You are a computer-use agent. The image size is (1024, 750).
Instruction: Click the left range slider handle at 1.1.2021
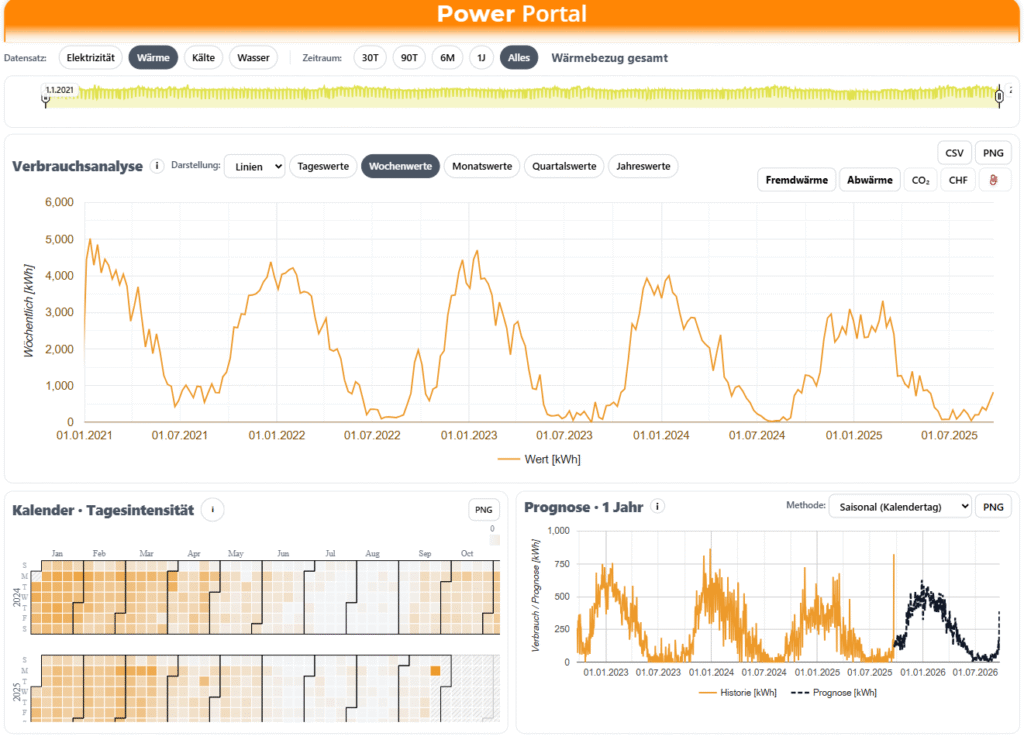(46, 97)
